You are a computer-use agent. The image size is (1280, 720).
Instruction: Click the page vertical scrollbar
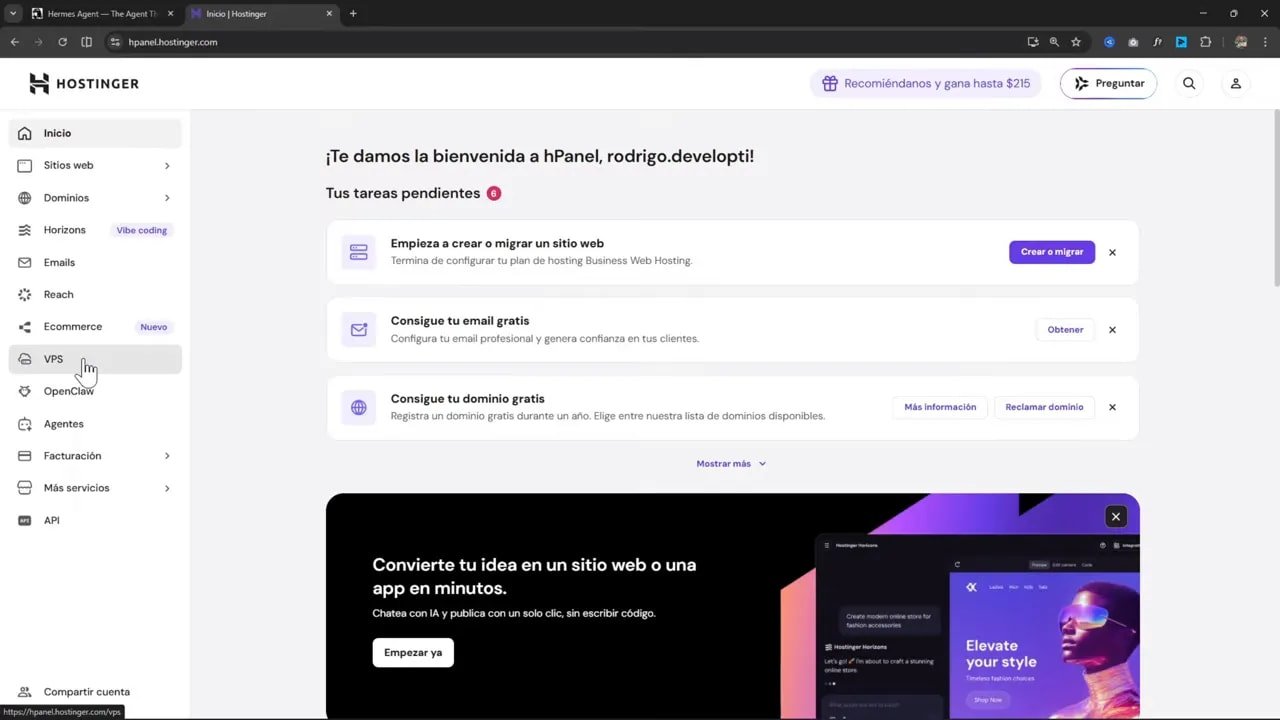tap(1275, 200)
